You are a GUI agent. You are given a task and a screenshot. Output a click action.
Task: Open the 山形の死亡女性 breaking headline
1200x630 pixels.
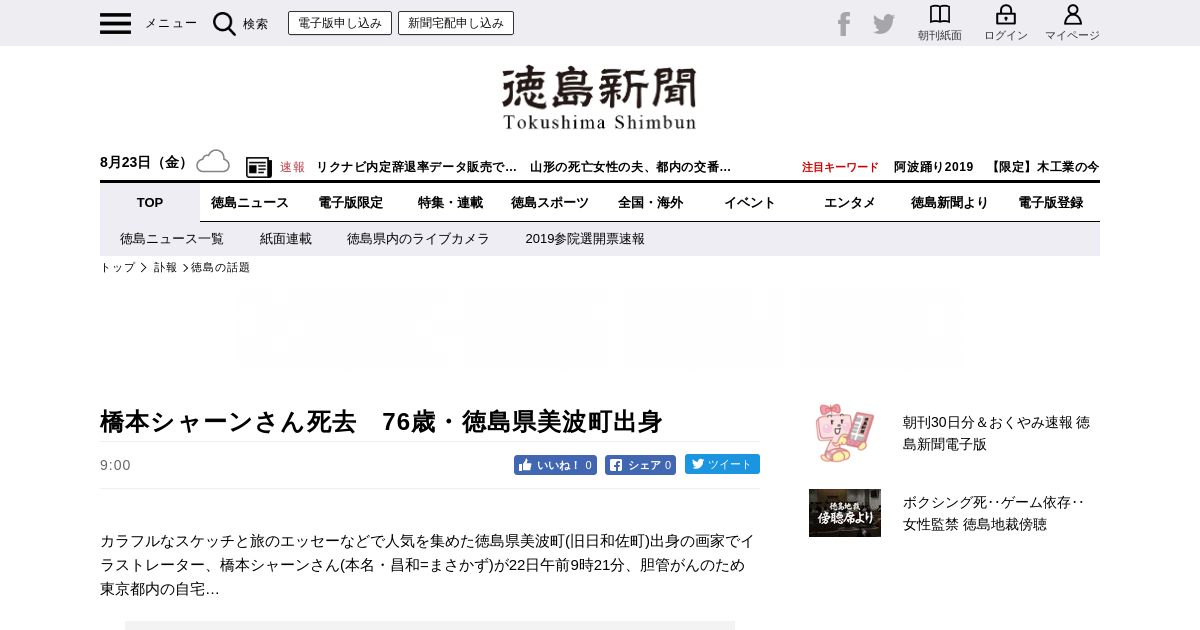coord(630,167)
